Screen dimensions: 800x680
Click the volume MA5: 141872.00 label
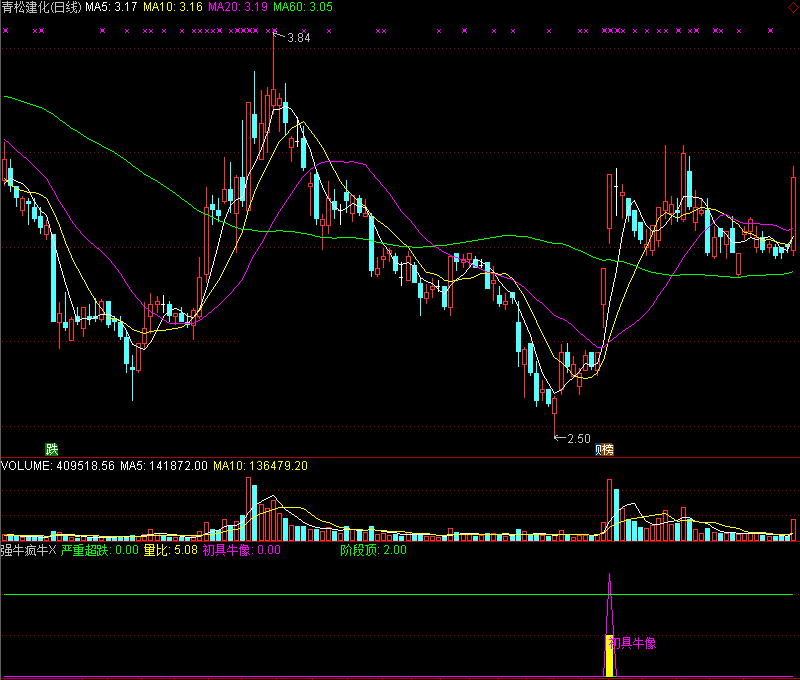point(164,466)
